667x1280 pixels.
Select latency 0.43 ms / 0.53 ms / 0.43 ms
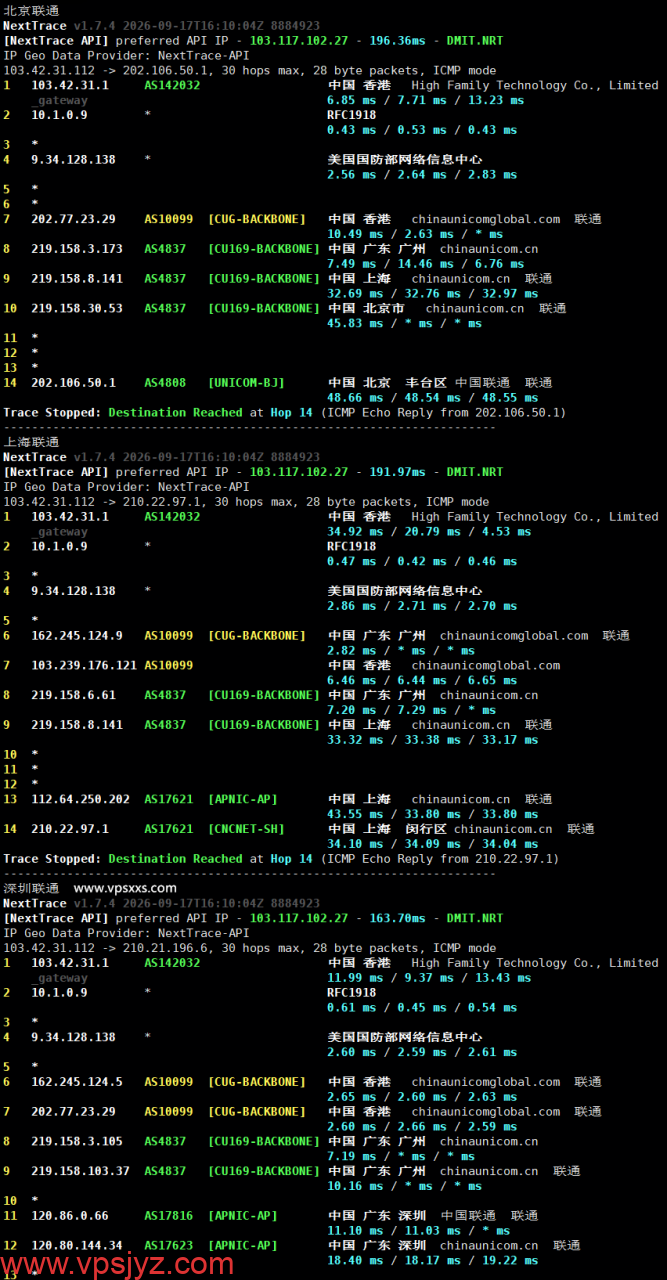[x=422, y=130]
